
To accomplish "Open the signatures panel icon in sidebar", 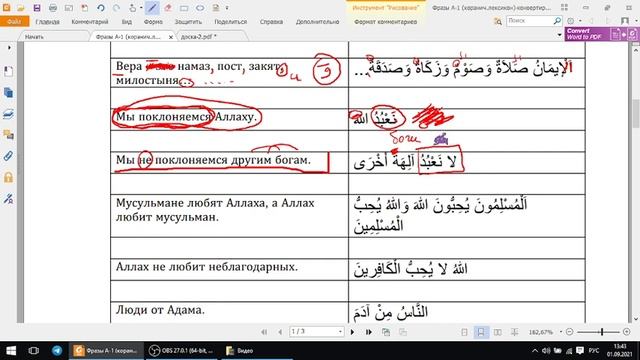I will point(8,199).
